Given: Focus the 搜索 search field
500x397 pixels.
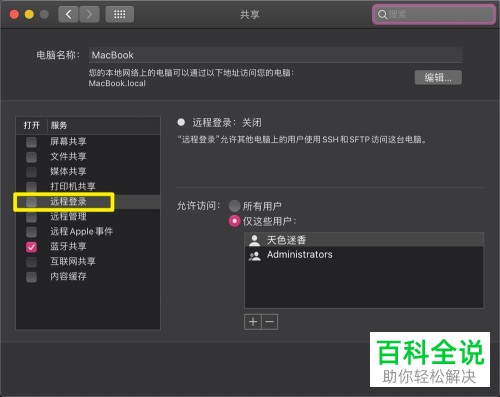Looking at the screenshot, I should (434, 14).
